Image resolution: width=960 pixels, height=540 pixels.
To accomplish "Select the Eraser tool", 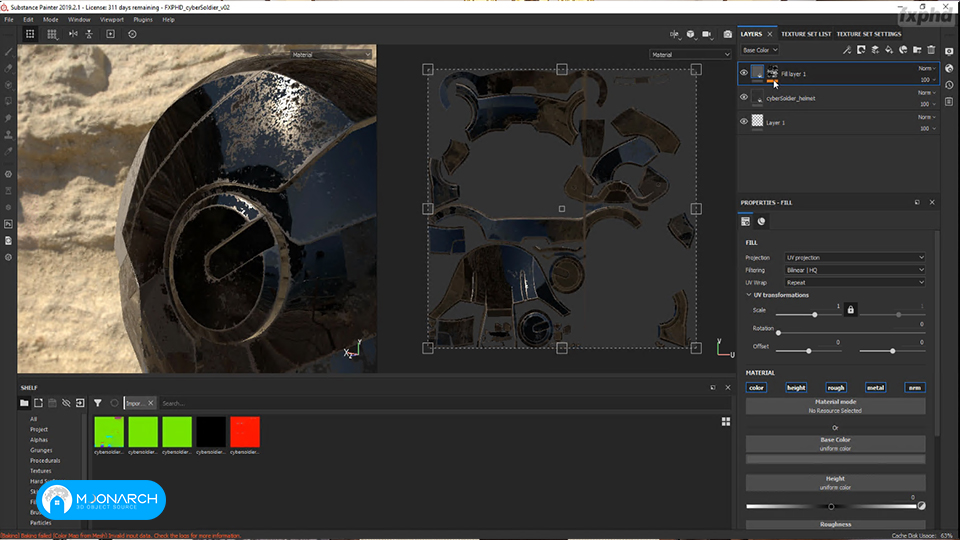I will (x=9, y=69).
